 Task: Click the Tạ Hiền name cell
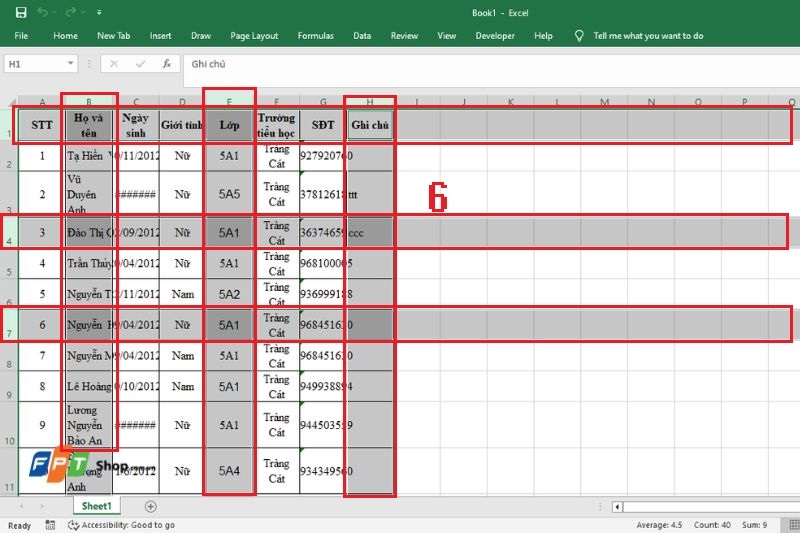pyautogui.click(x=89, y=156)
